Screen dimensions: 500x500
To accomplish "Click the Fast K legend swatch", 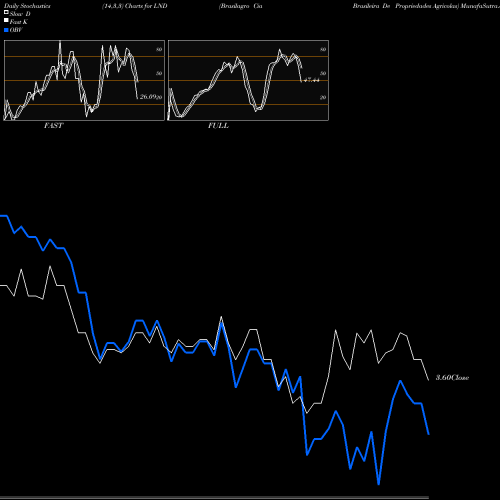I will click(6, 21).
